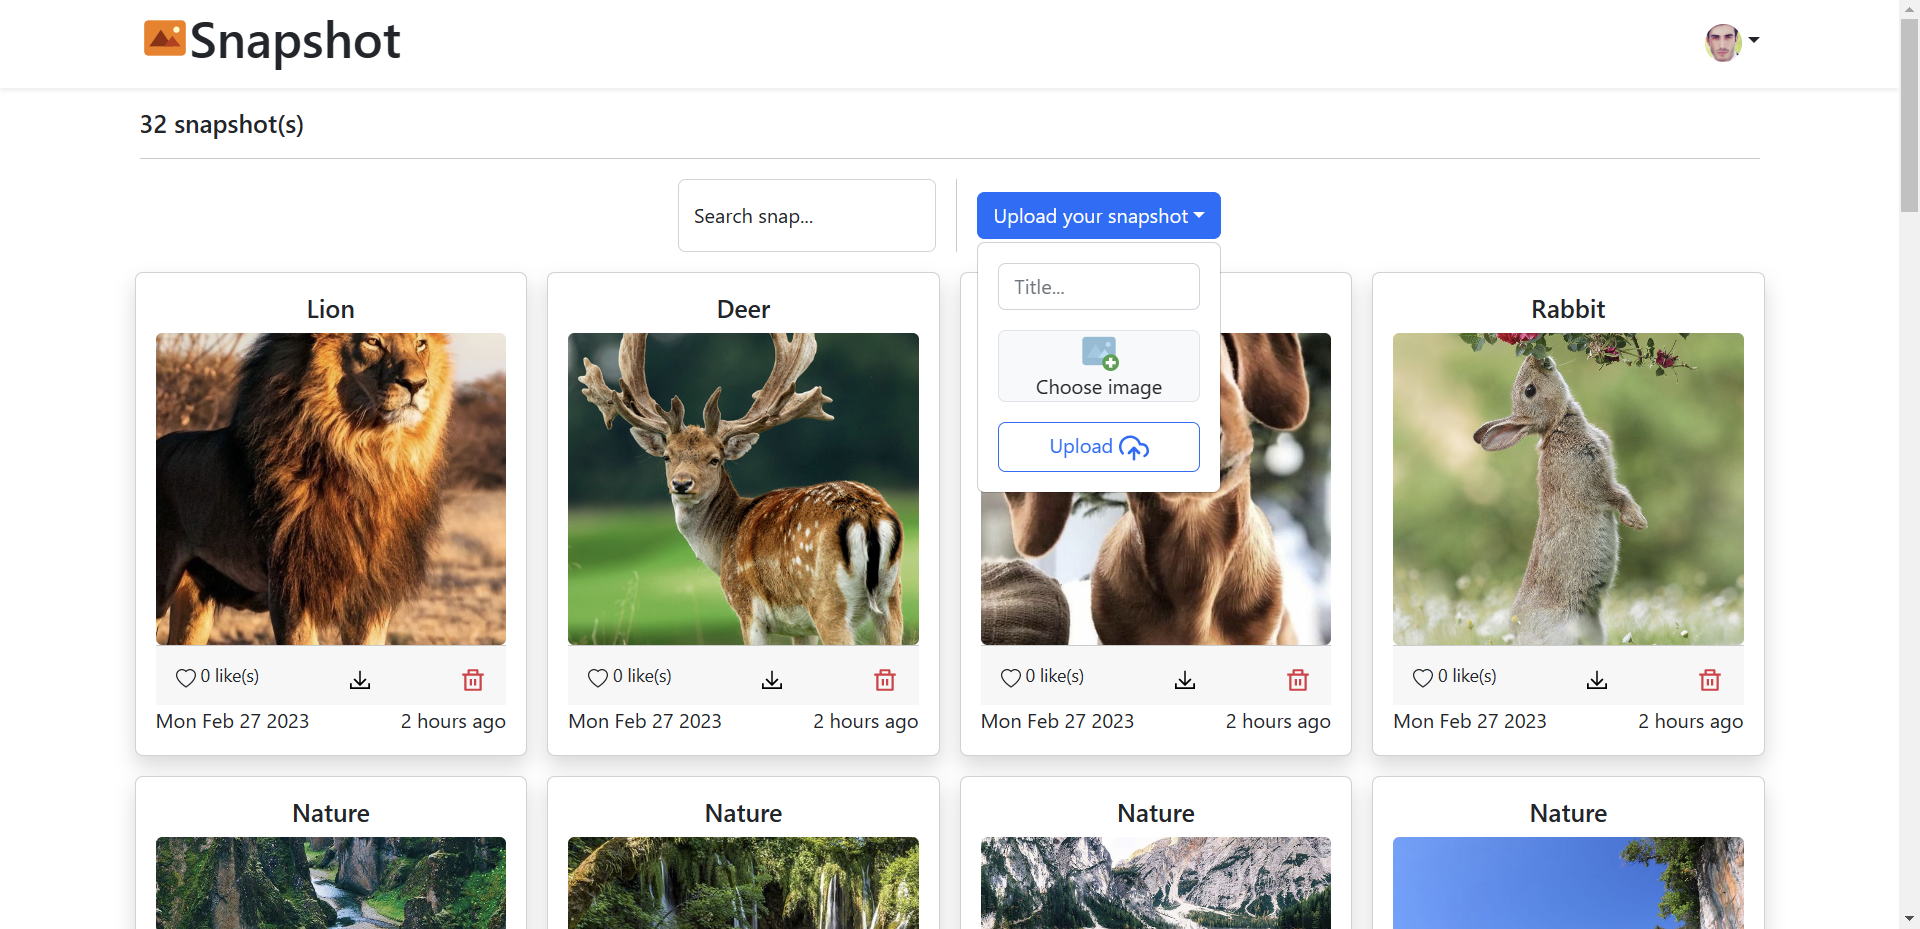Click the Snapshot mountain logo icon
Image resolution: width=1920 pixels, height=929 pixels.
click(x=164, y=38)
